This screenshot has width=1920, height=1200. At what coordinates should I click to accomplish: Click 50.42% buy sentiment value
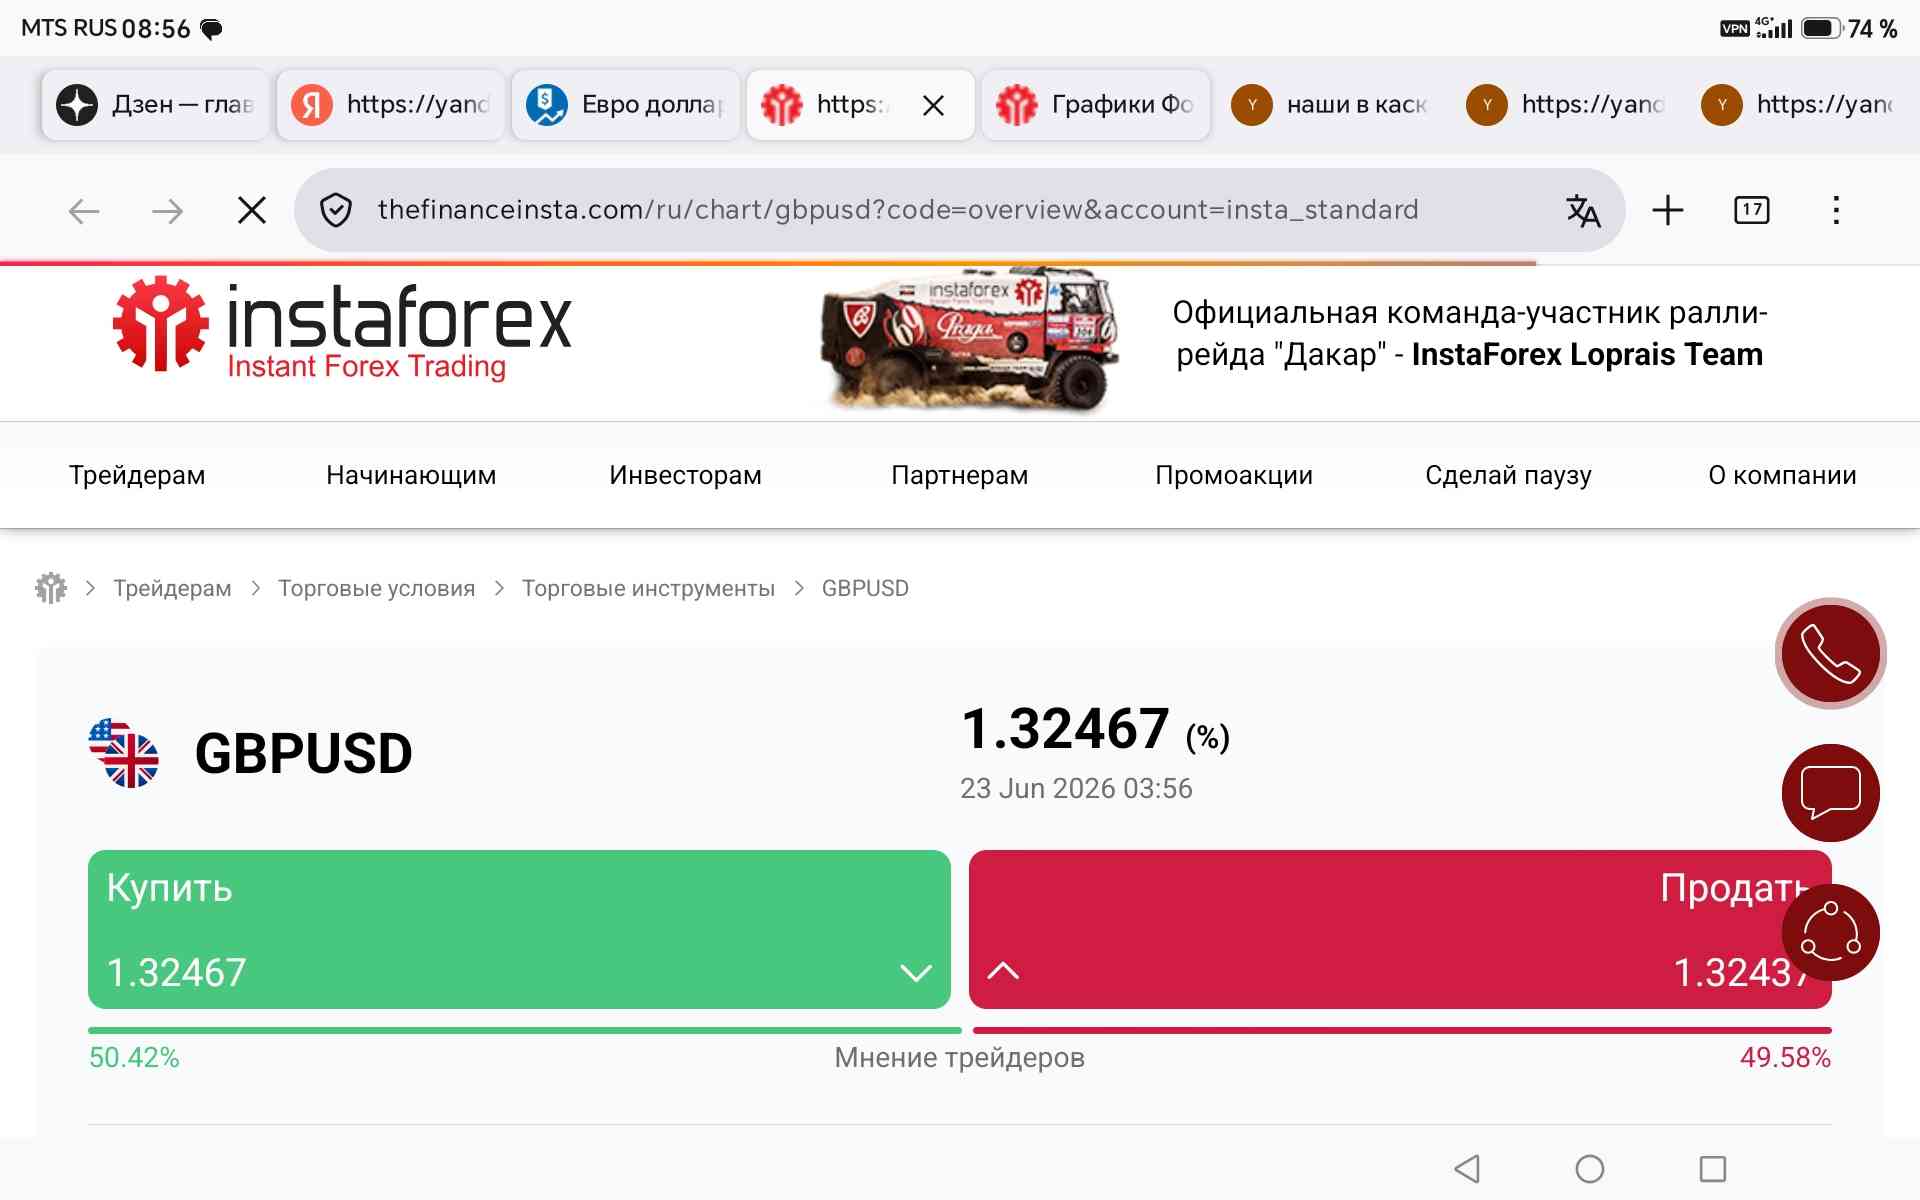point(134,1058)
